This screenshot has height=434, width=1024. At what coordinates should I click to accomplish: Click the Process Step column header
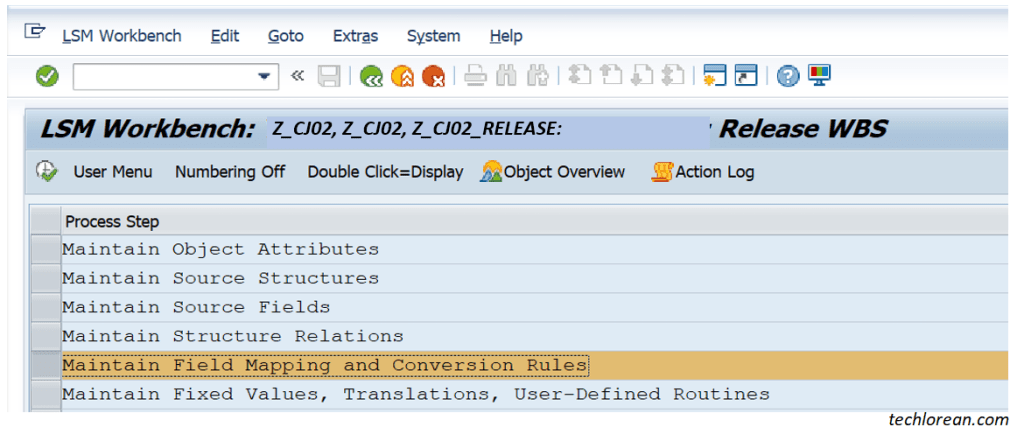click(535, 221)
